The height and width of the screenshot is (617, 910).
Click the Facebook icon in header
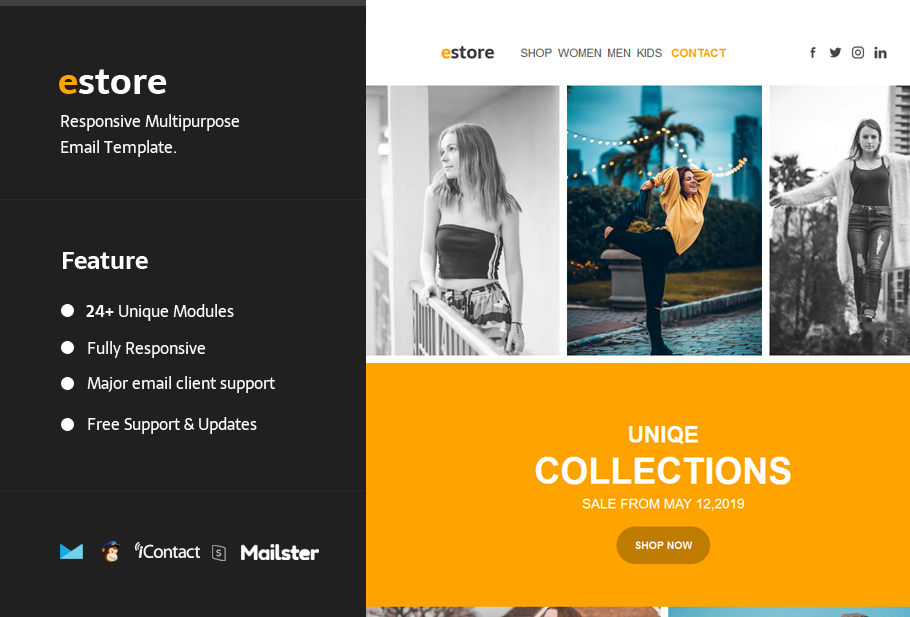point(813,53)
